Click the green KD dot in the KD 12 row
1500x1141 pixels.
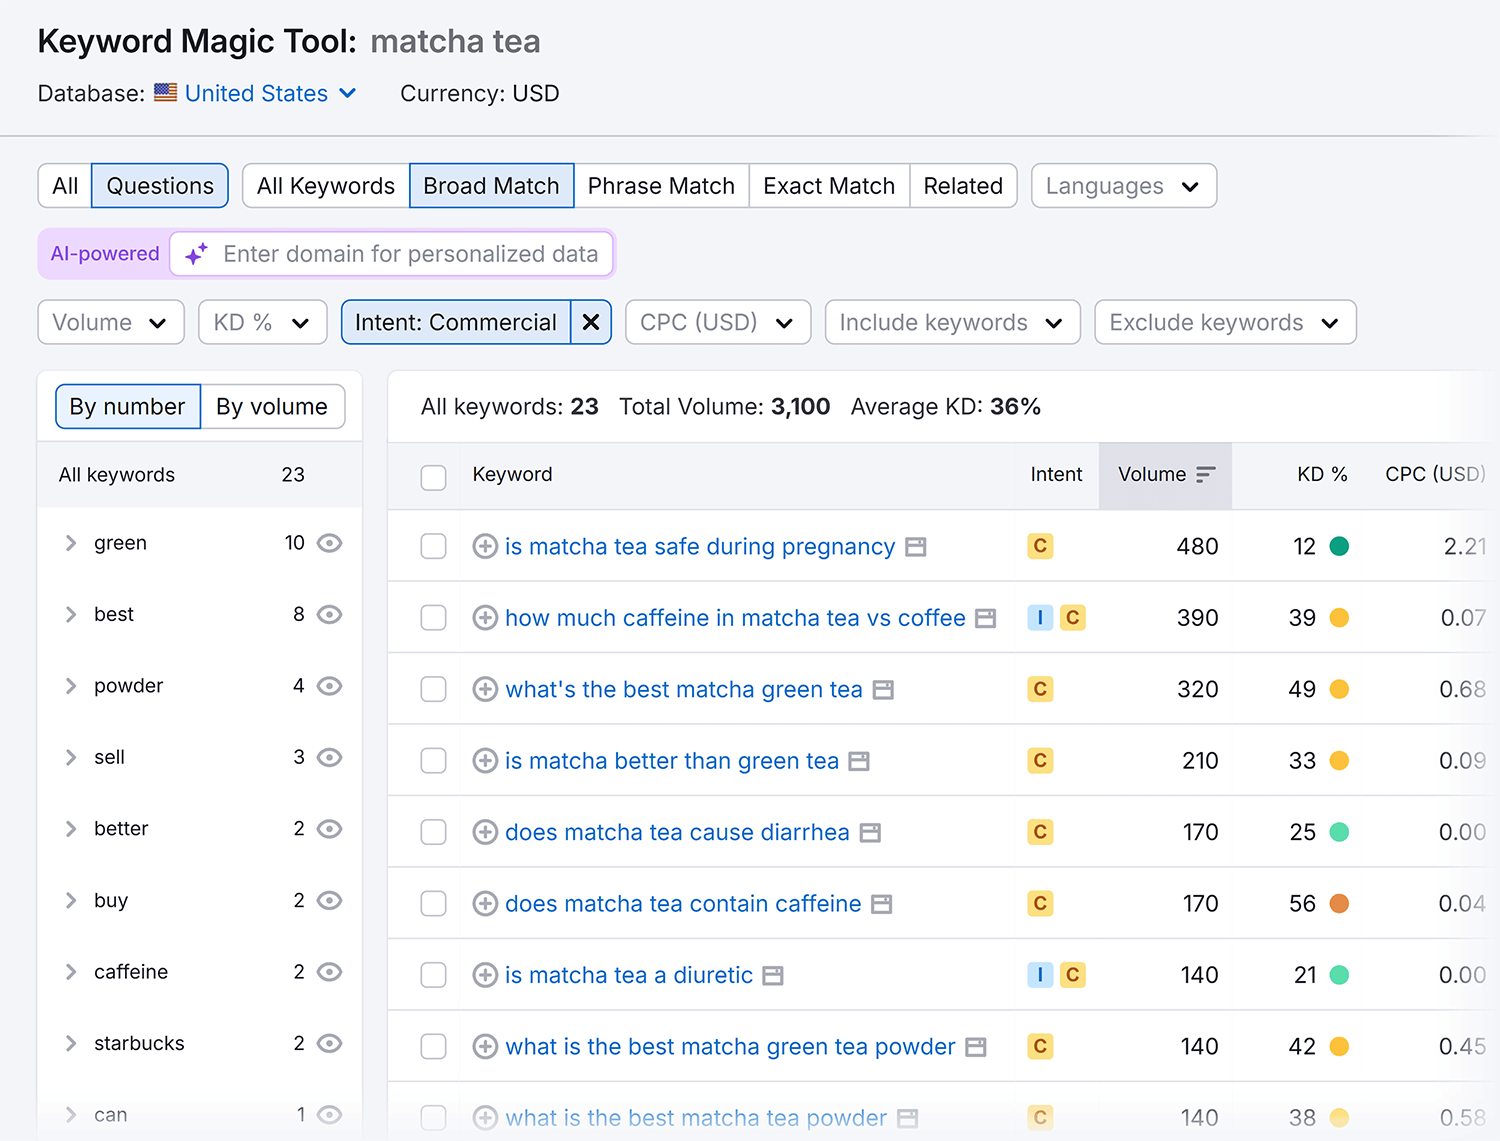pyautogui.click(x=1339, y=546)
